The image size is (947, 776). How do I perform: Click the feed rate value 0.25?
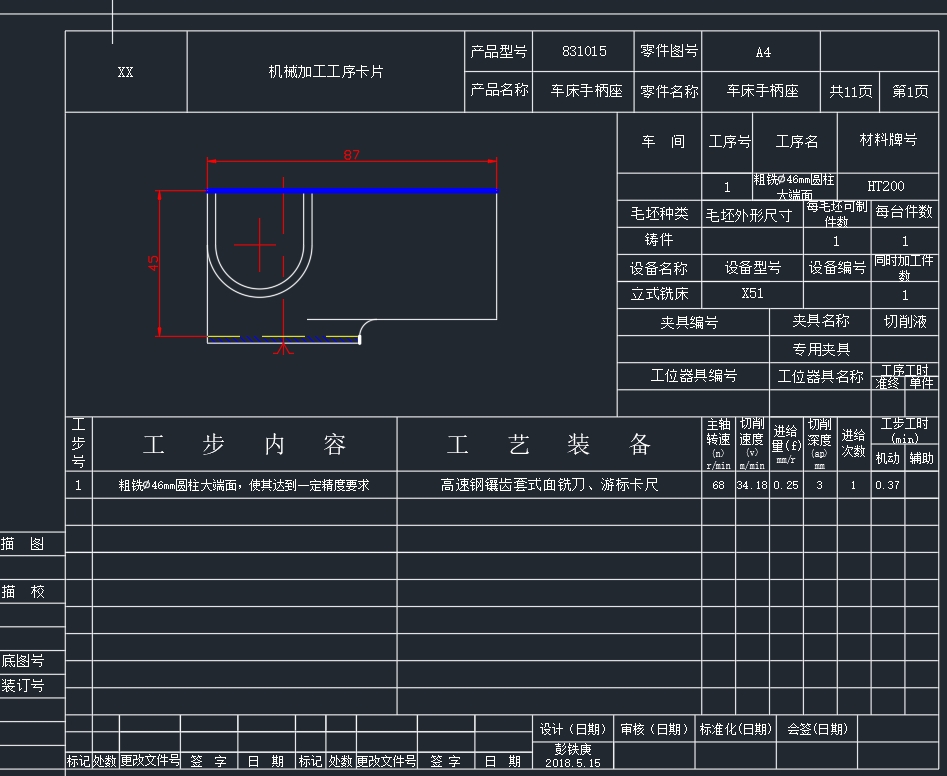786,485
